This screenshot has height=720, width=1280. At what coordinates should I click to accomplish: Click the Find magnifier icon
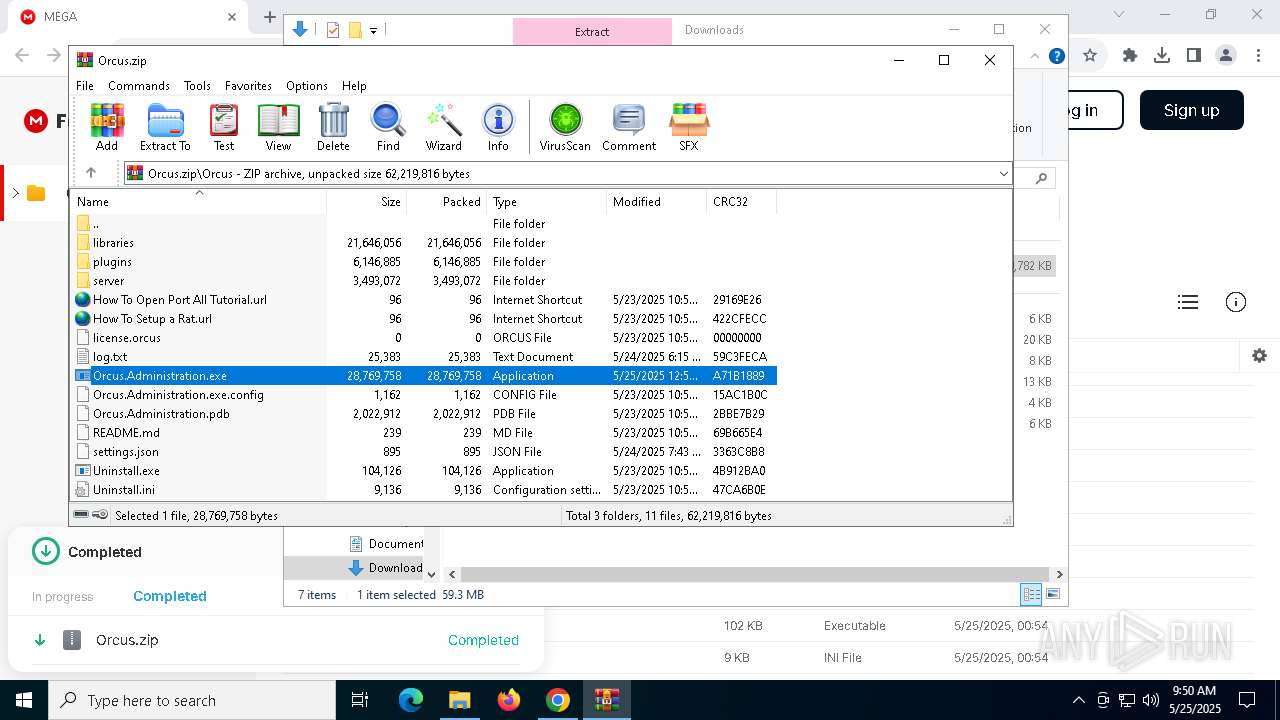point(388,127)
